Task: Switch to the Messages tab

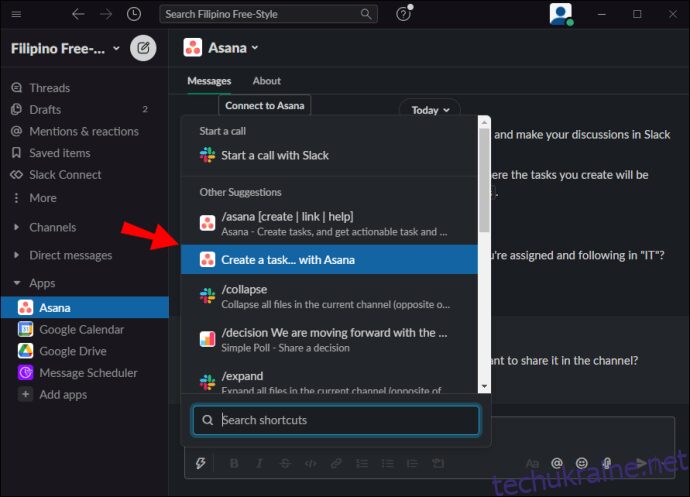Action: 209,81
